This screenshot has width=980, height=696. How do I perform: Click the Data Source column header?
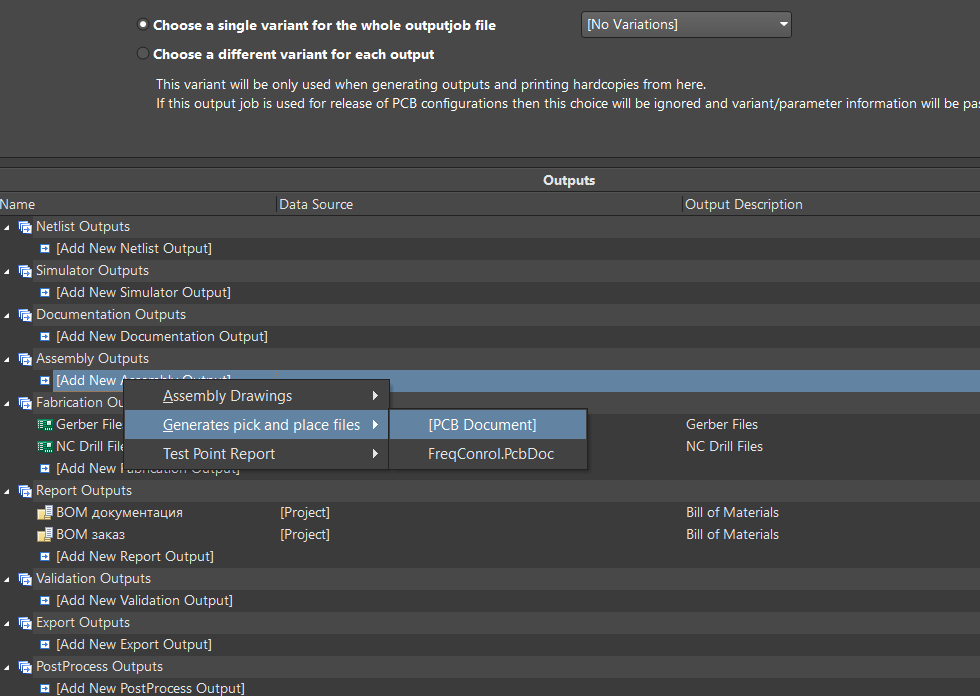click(x=316, y=204)
